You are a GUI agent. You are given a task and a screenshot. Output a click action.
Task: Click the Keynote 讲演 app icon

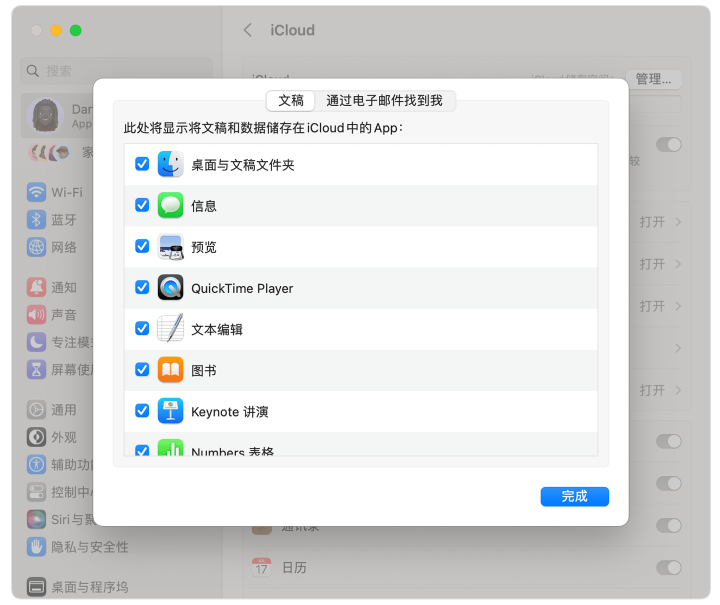[x=170, y=411]
